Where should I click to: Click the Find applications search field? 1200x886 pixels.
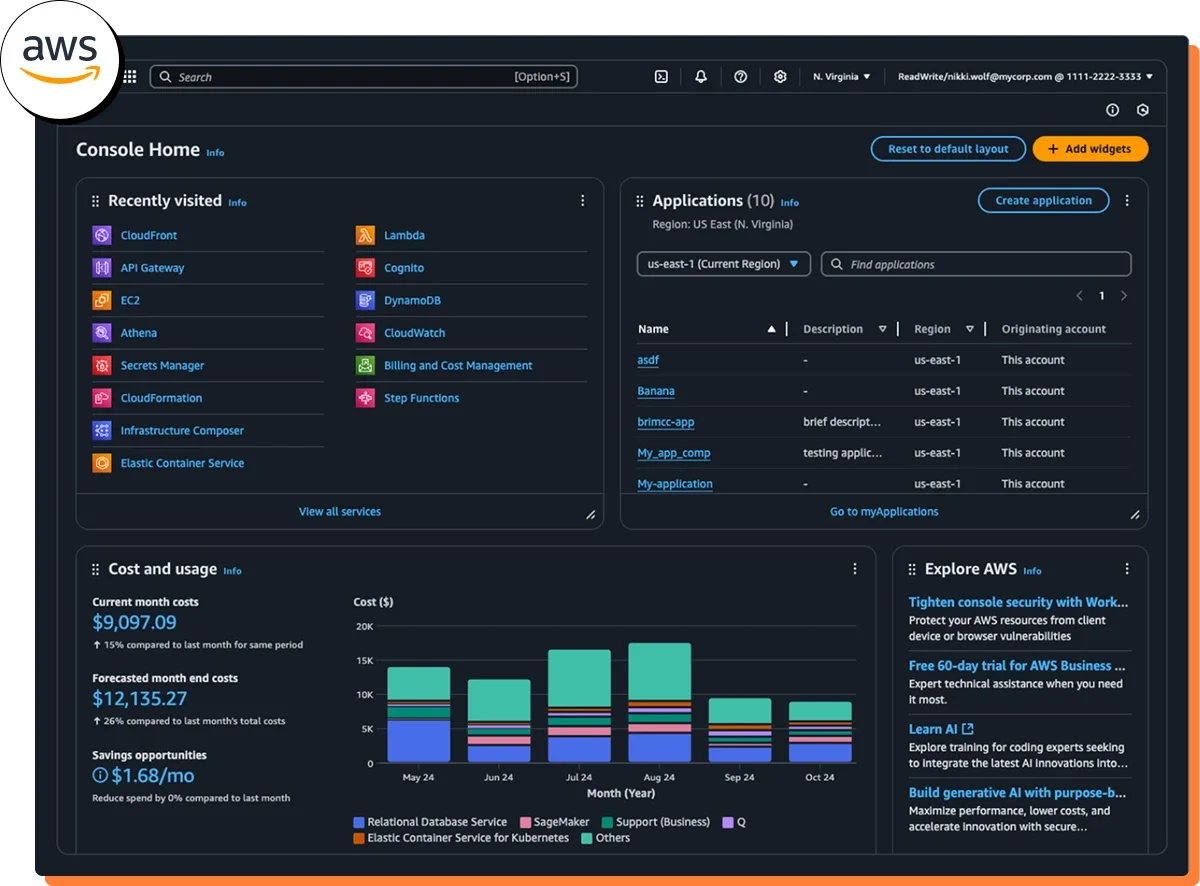click(x=976, y=264)
